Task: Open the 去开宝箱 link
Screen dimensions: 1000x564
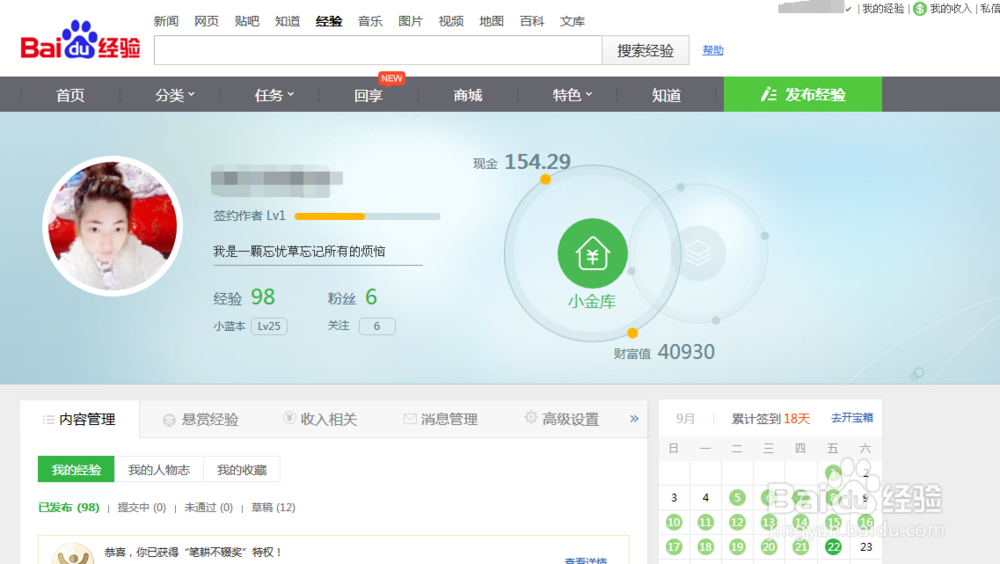Action: 852,418
